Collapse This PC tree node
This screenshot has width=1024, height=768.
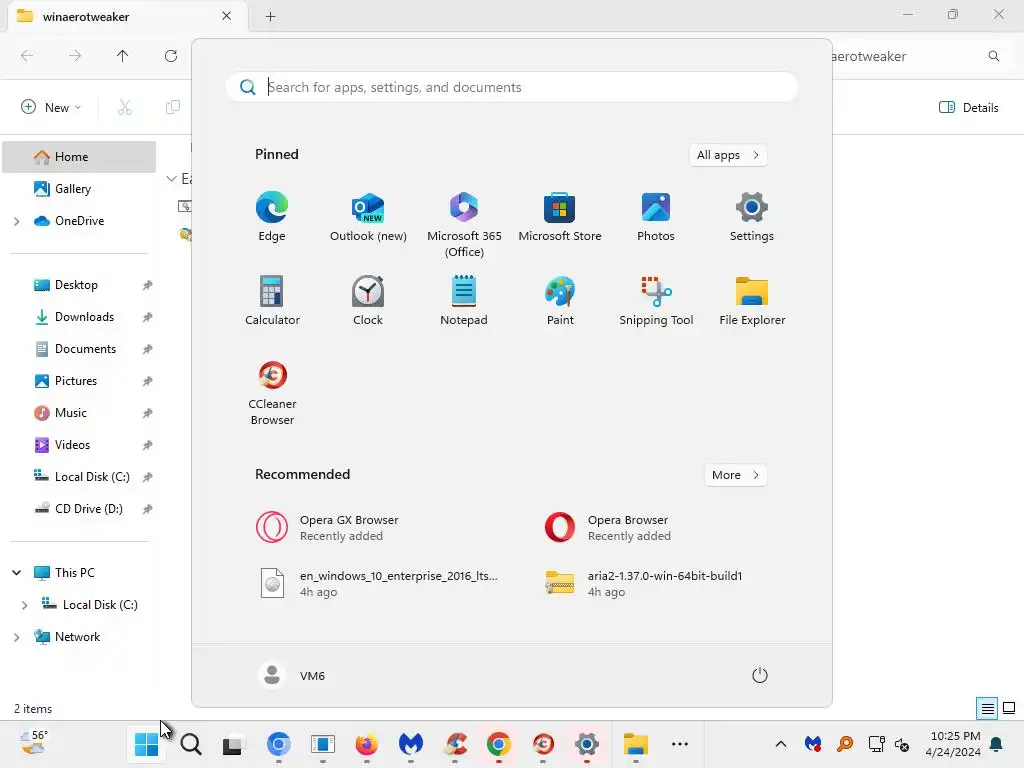click(x=17, y=573)
